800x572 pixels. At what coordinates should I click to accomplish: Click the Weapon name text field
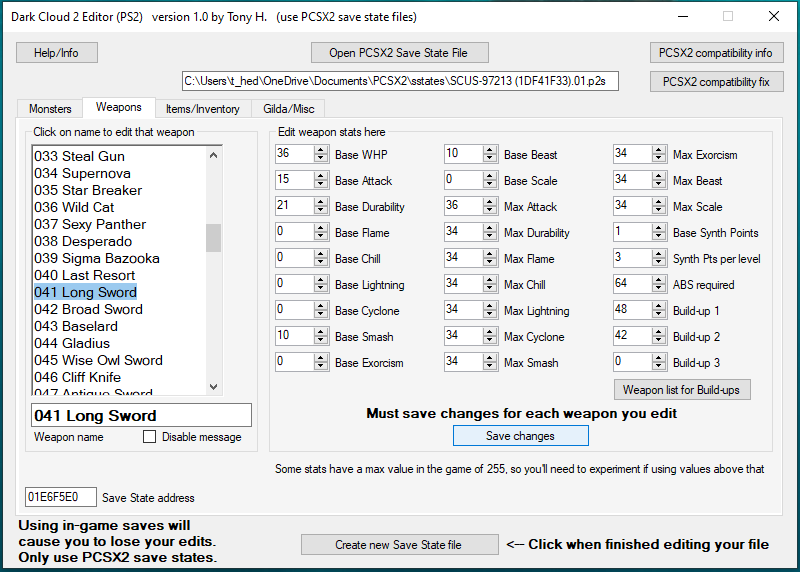(x=141, y=416)
